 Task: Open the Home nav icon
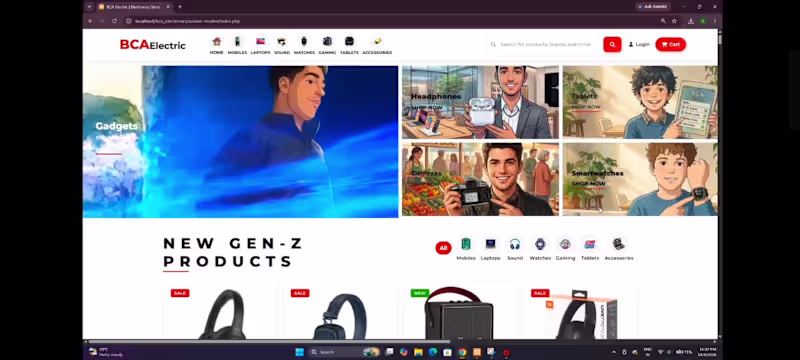click(x=216, y=45)
